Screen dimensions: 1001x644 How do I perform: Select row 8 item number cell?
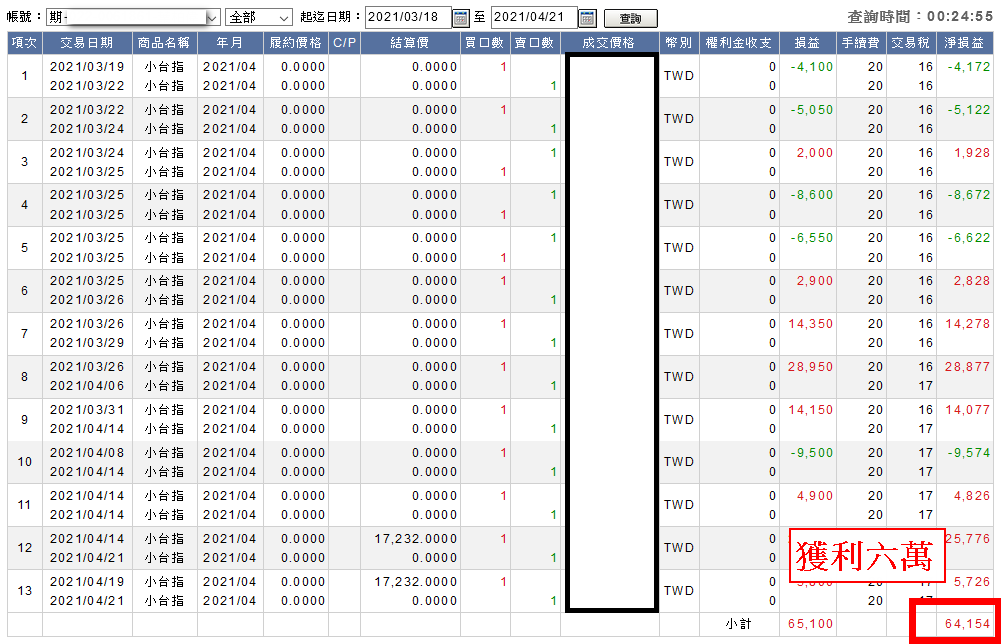(x=25, y=377)
